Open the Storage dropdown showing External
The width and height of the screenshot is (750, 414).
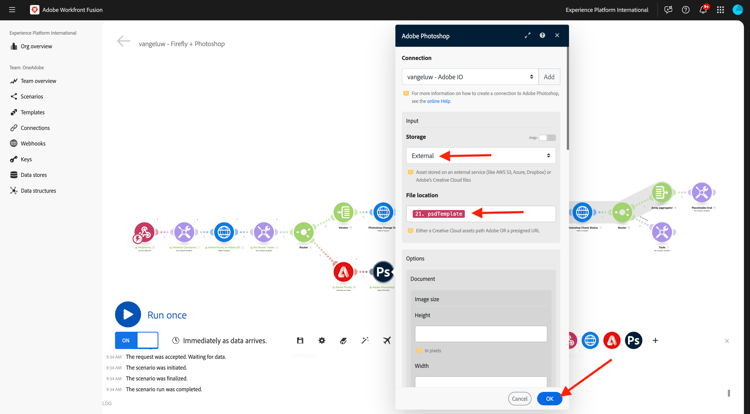tap(481, 155)
